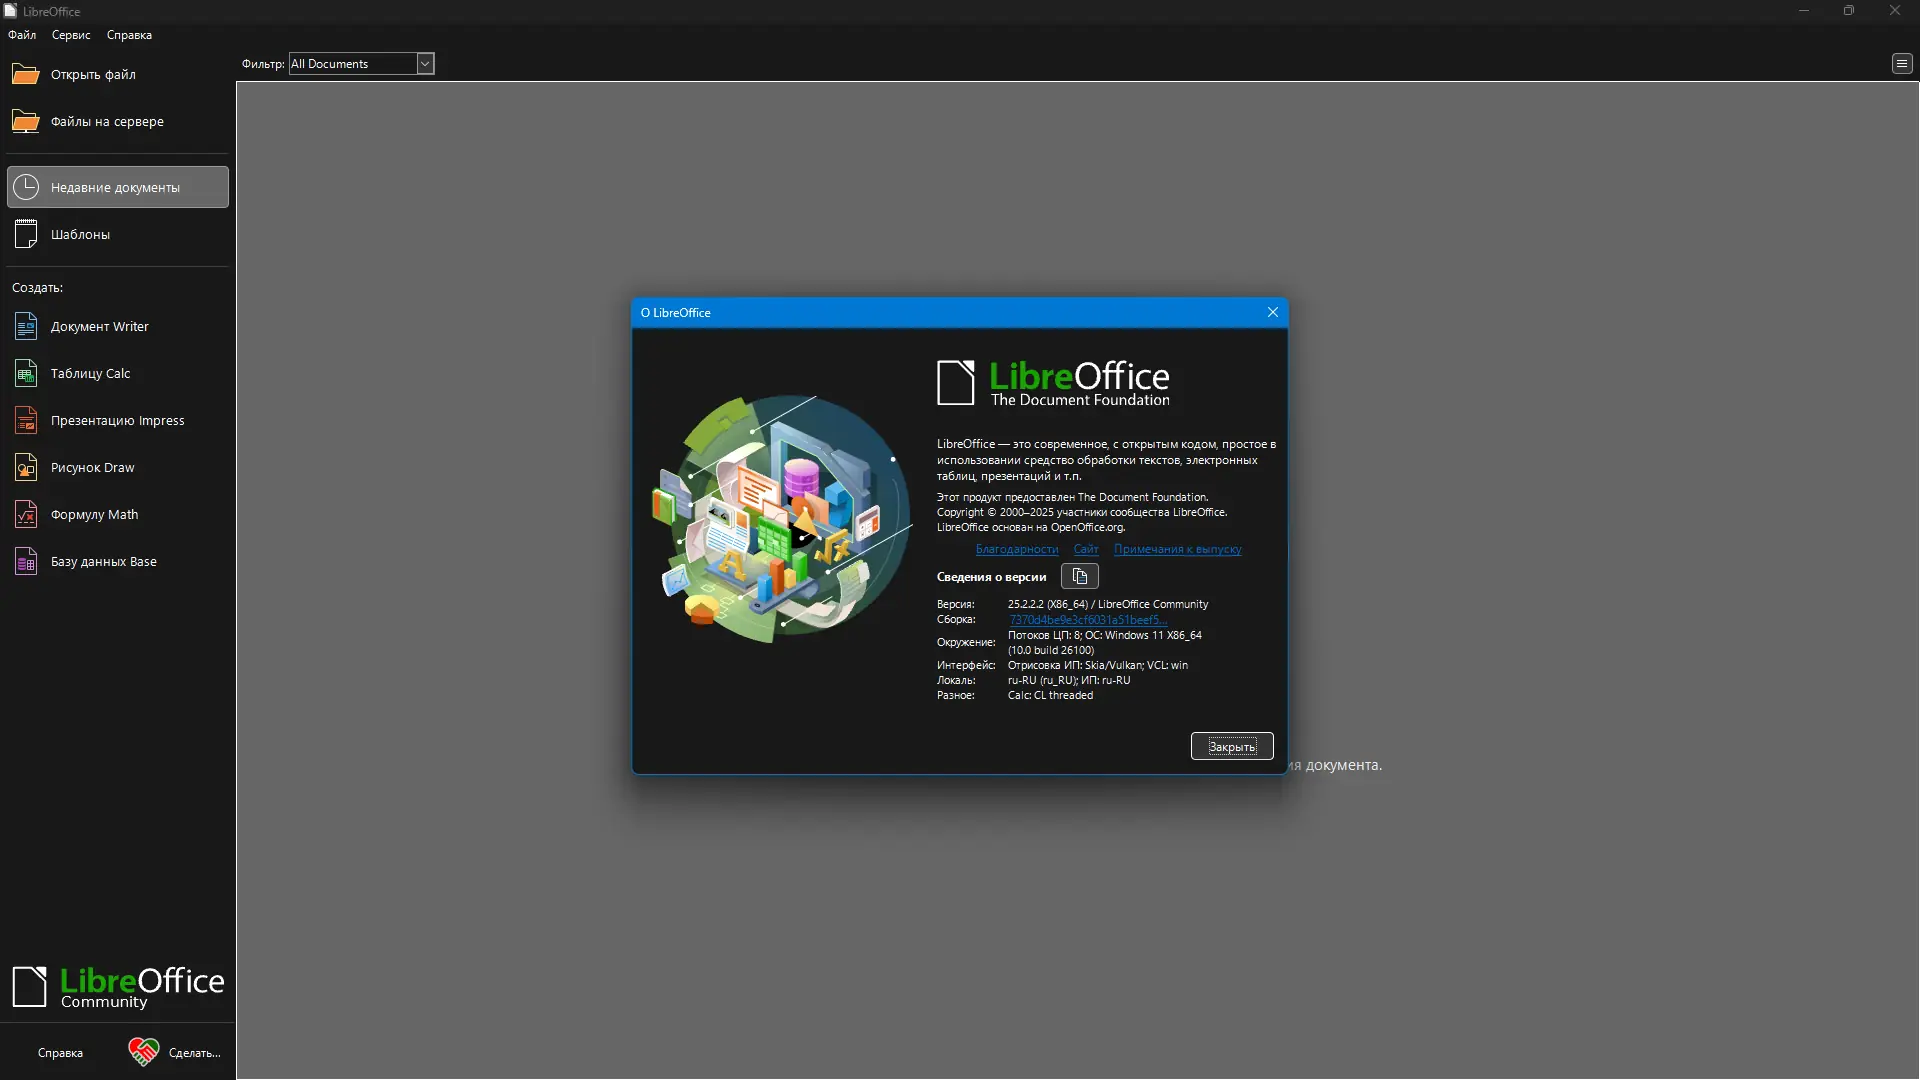The width and height of the screenshot is (1920, 1080).
Task: Click the Math formula icon
Action: 26,515
